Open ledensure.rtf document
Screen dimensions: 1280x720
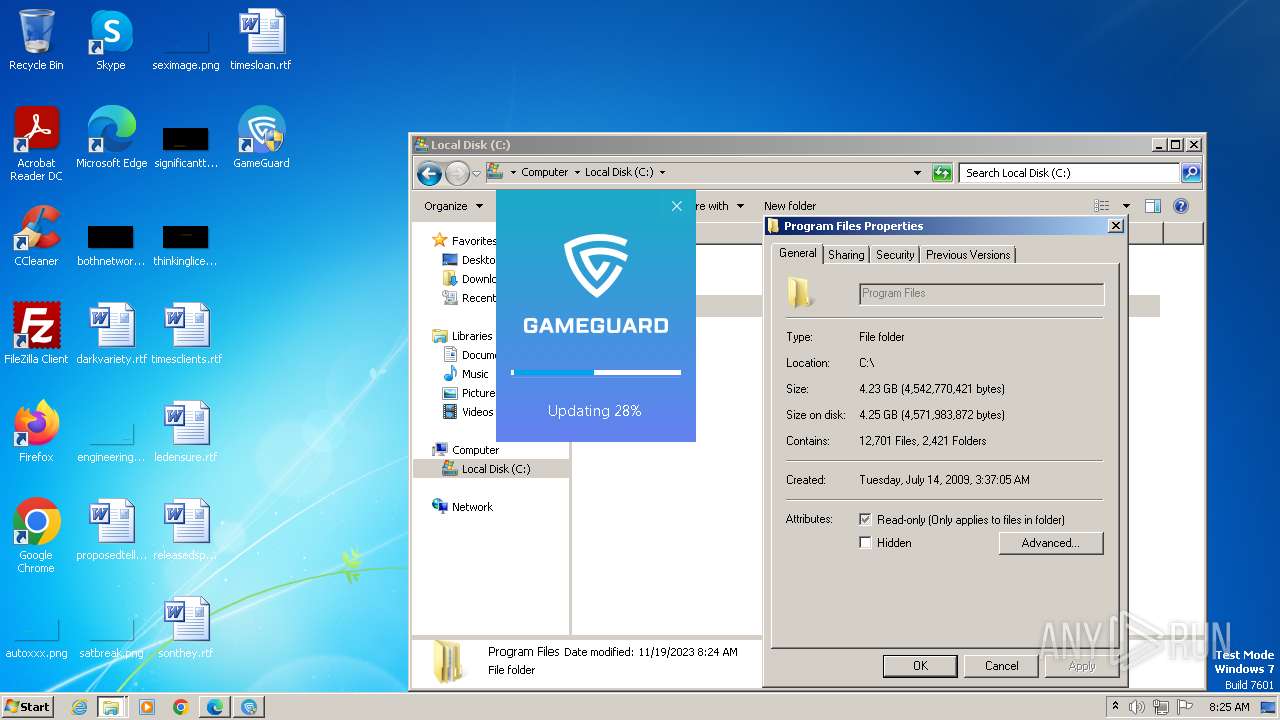click(x=186, y=432)
